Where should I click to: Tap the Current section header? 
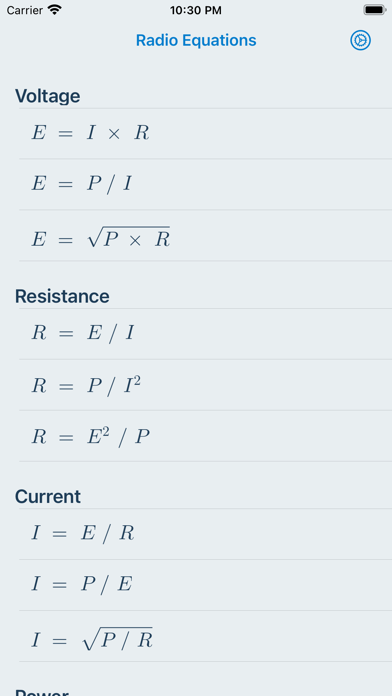pyautogui.click(x=48, y=496)
